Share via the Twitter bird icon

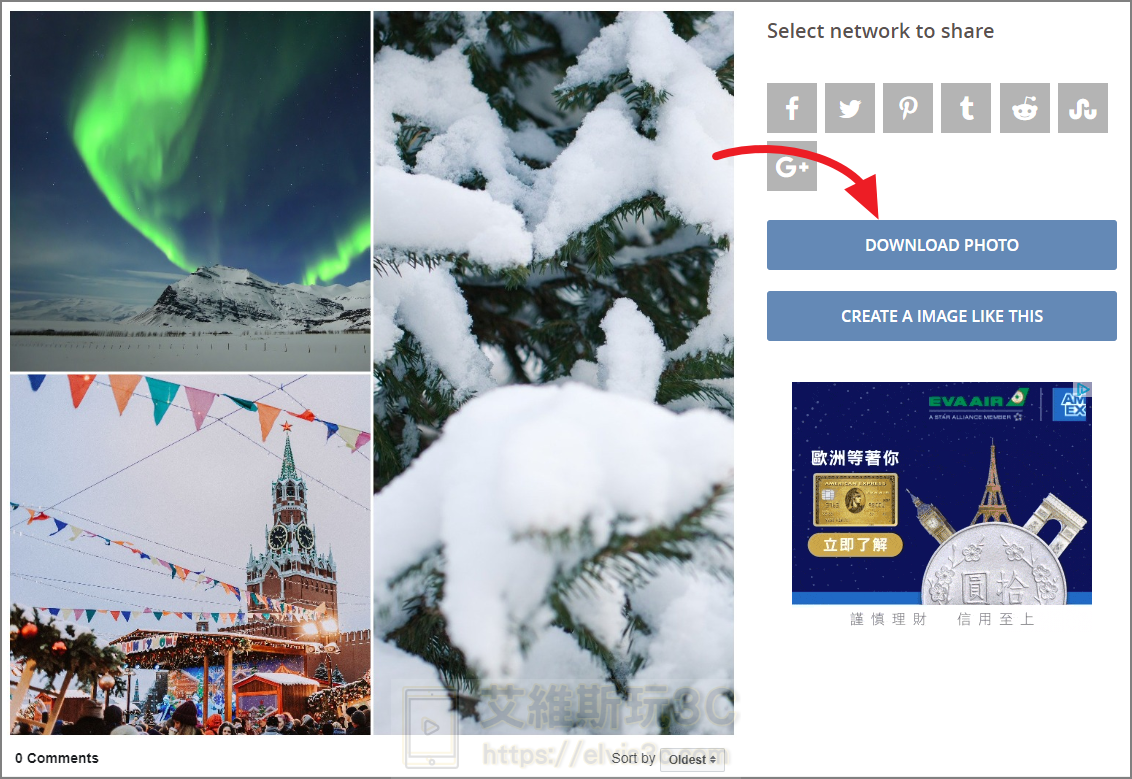pos(850,108)
